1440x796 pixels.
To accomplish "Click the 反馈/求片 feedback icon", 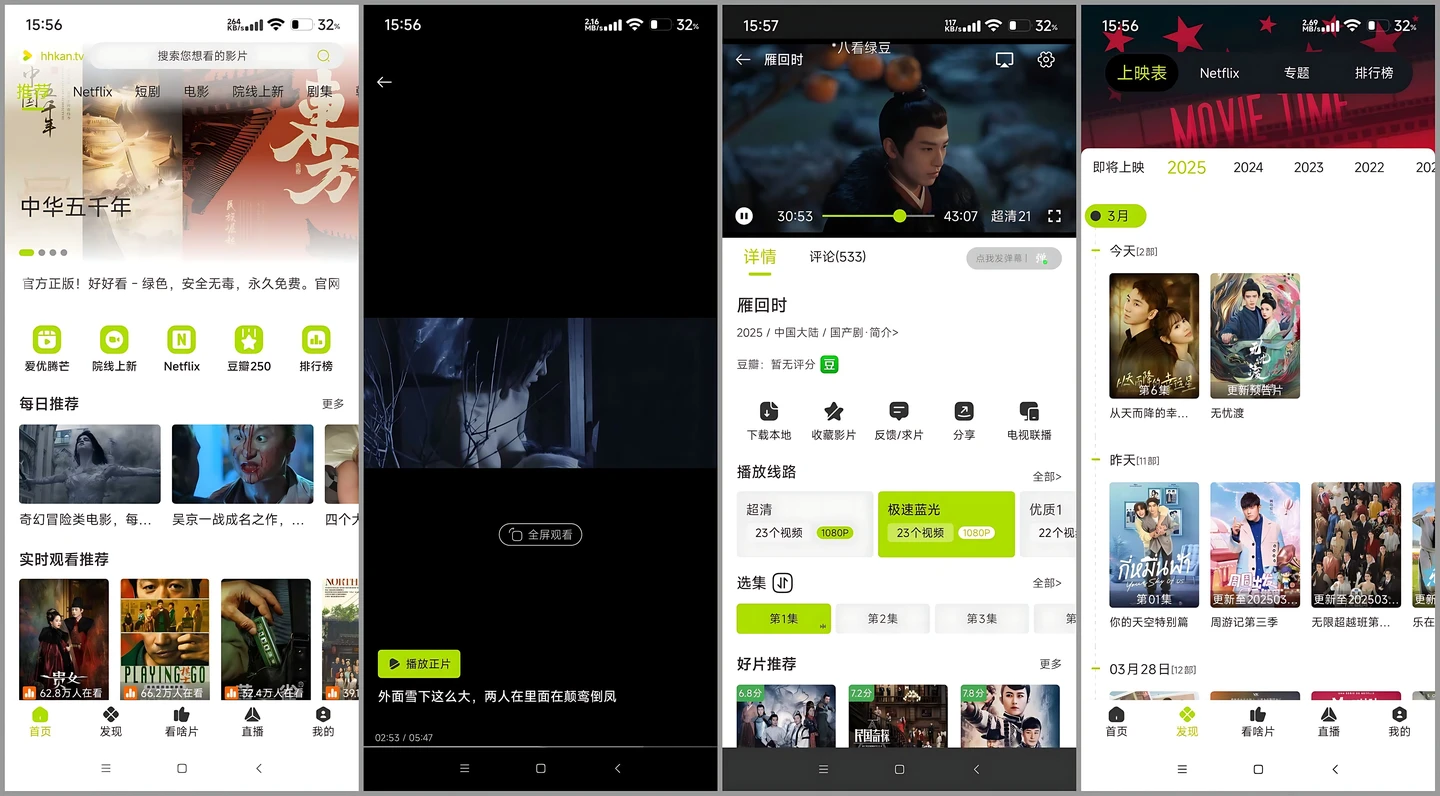I will (899, 411).
